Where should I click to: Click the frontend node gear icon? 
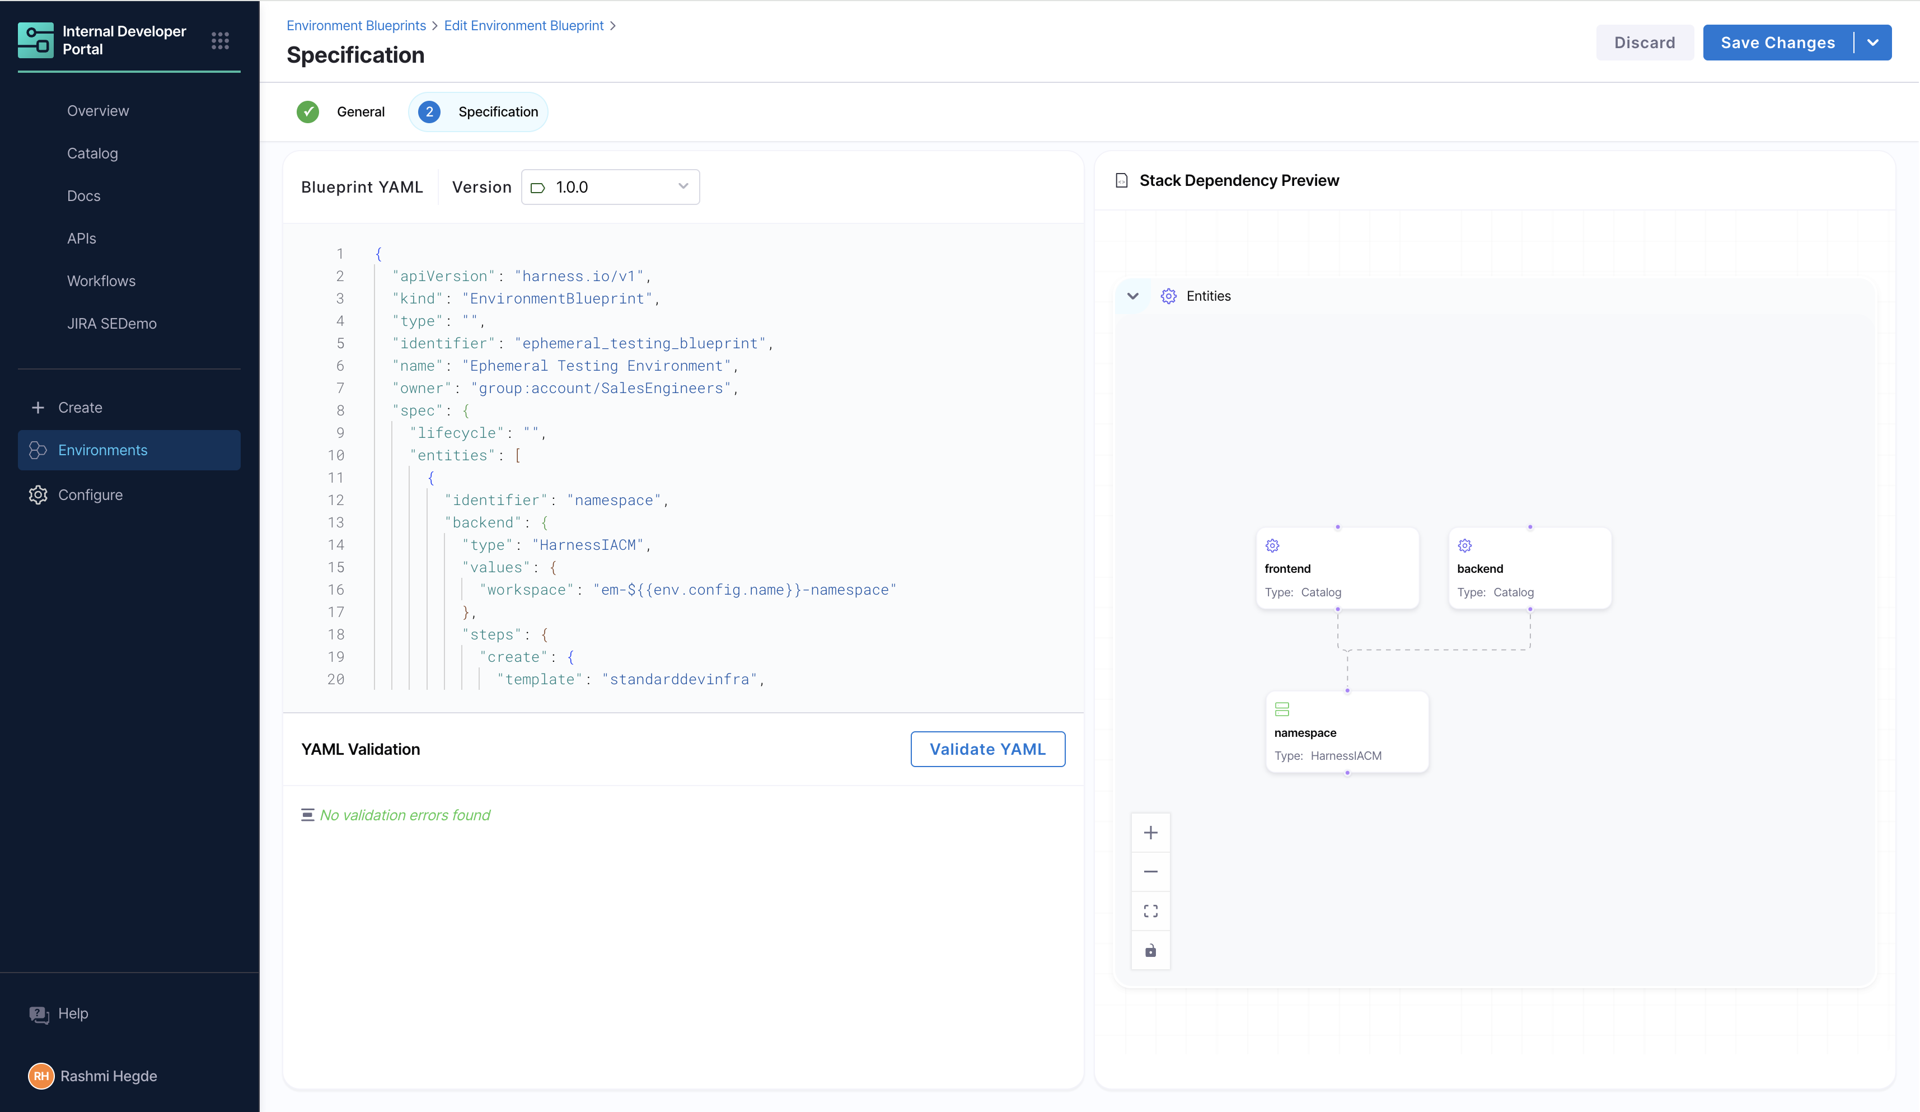click(1272, 546)
